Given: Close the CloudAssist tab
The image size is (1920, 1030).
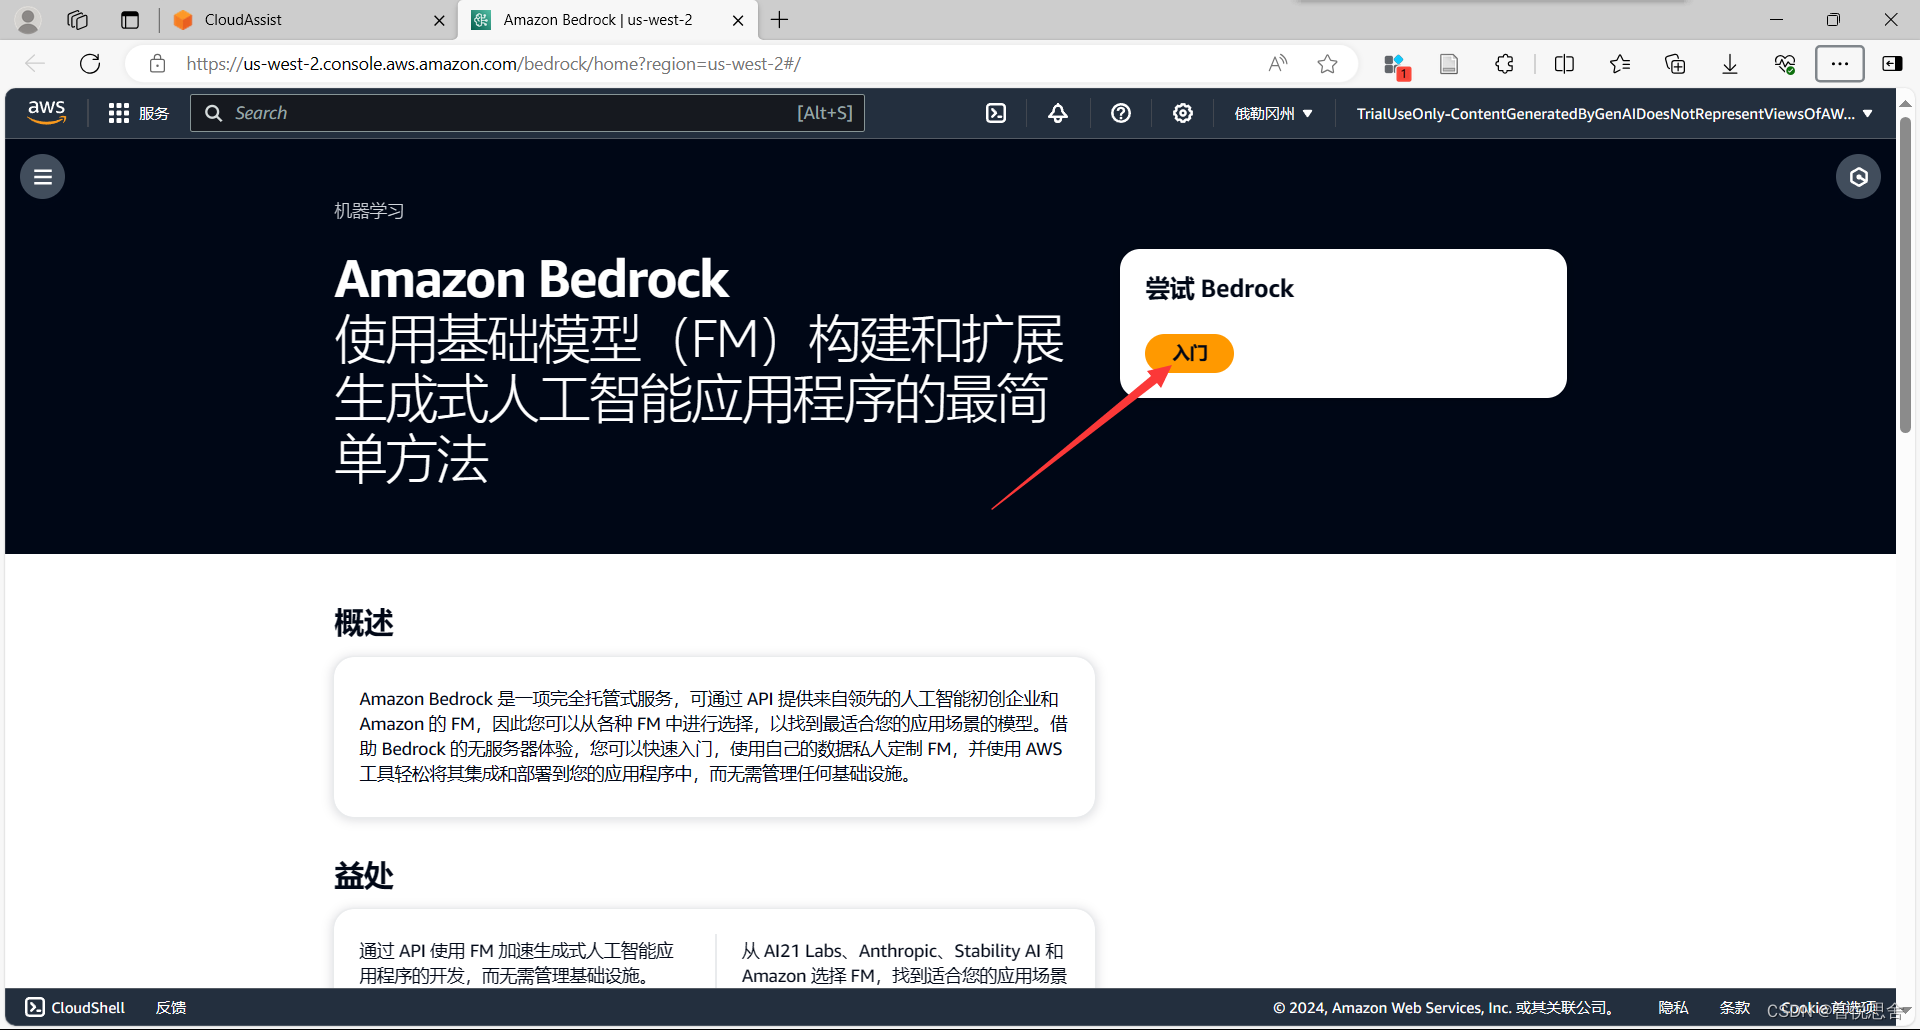Looking at the screenshot, I should coord(439,20).
